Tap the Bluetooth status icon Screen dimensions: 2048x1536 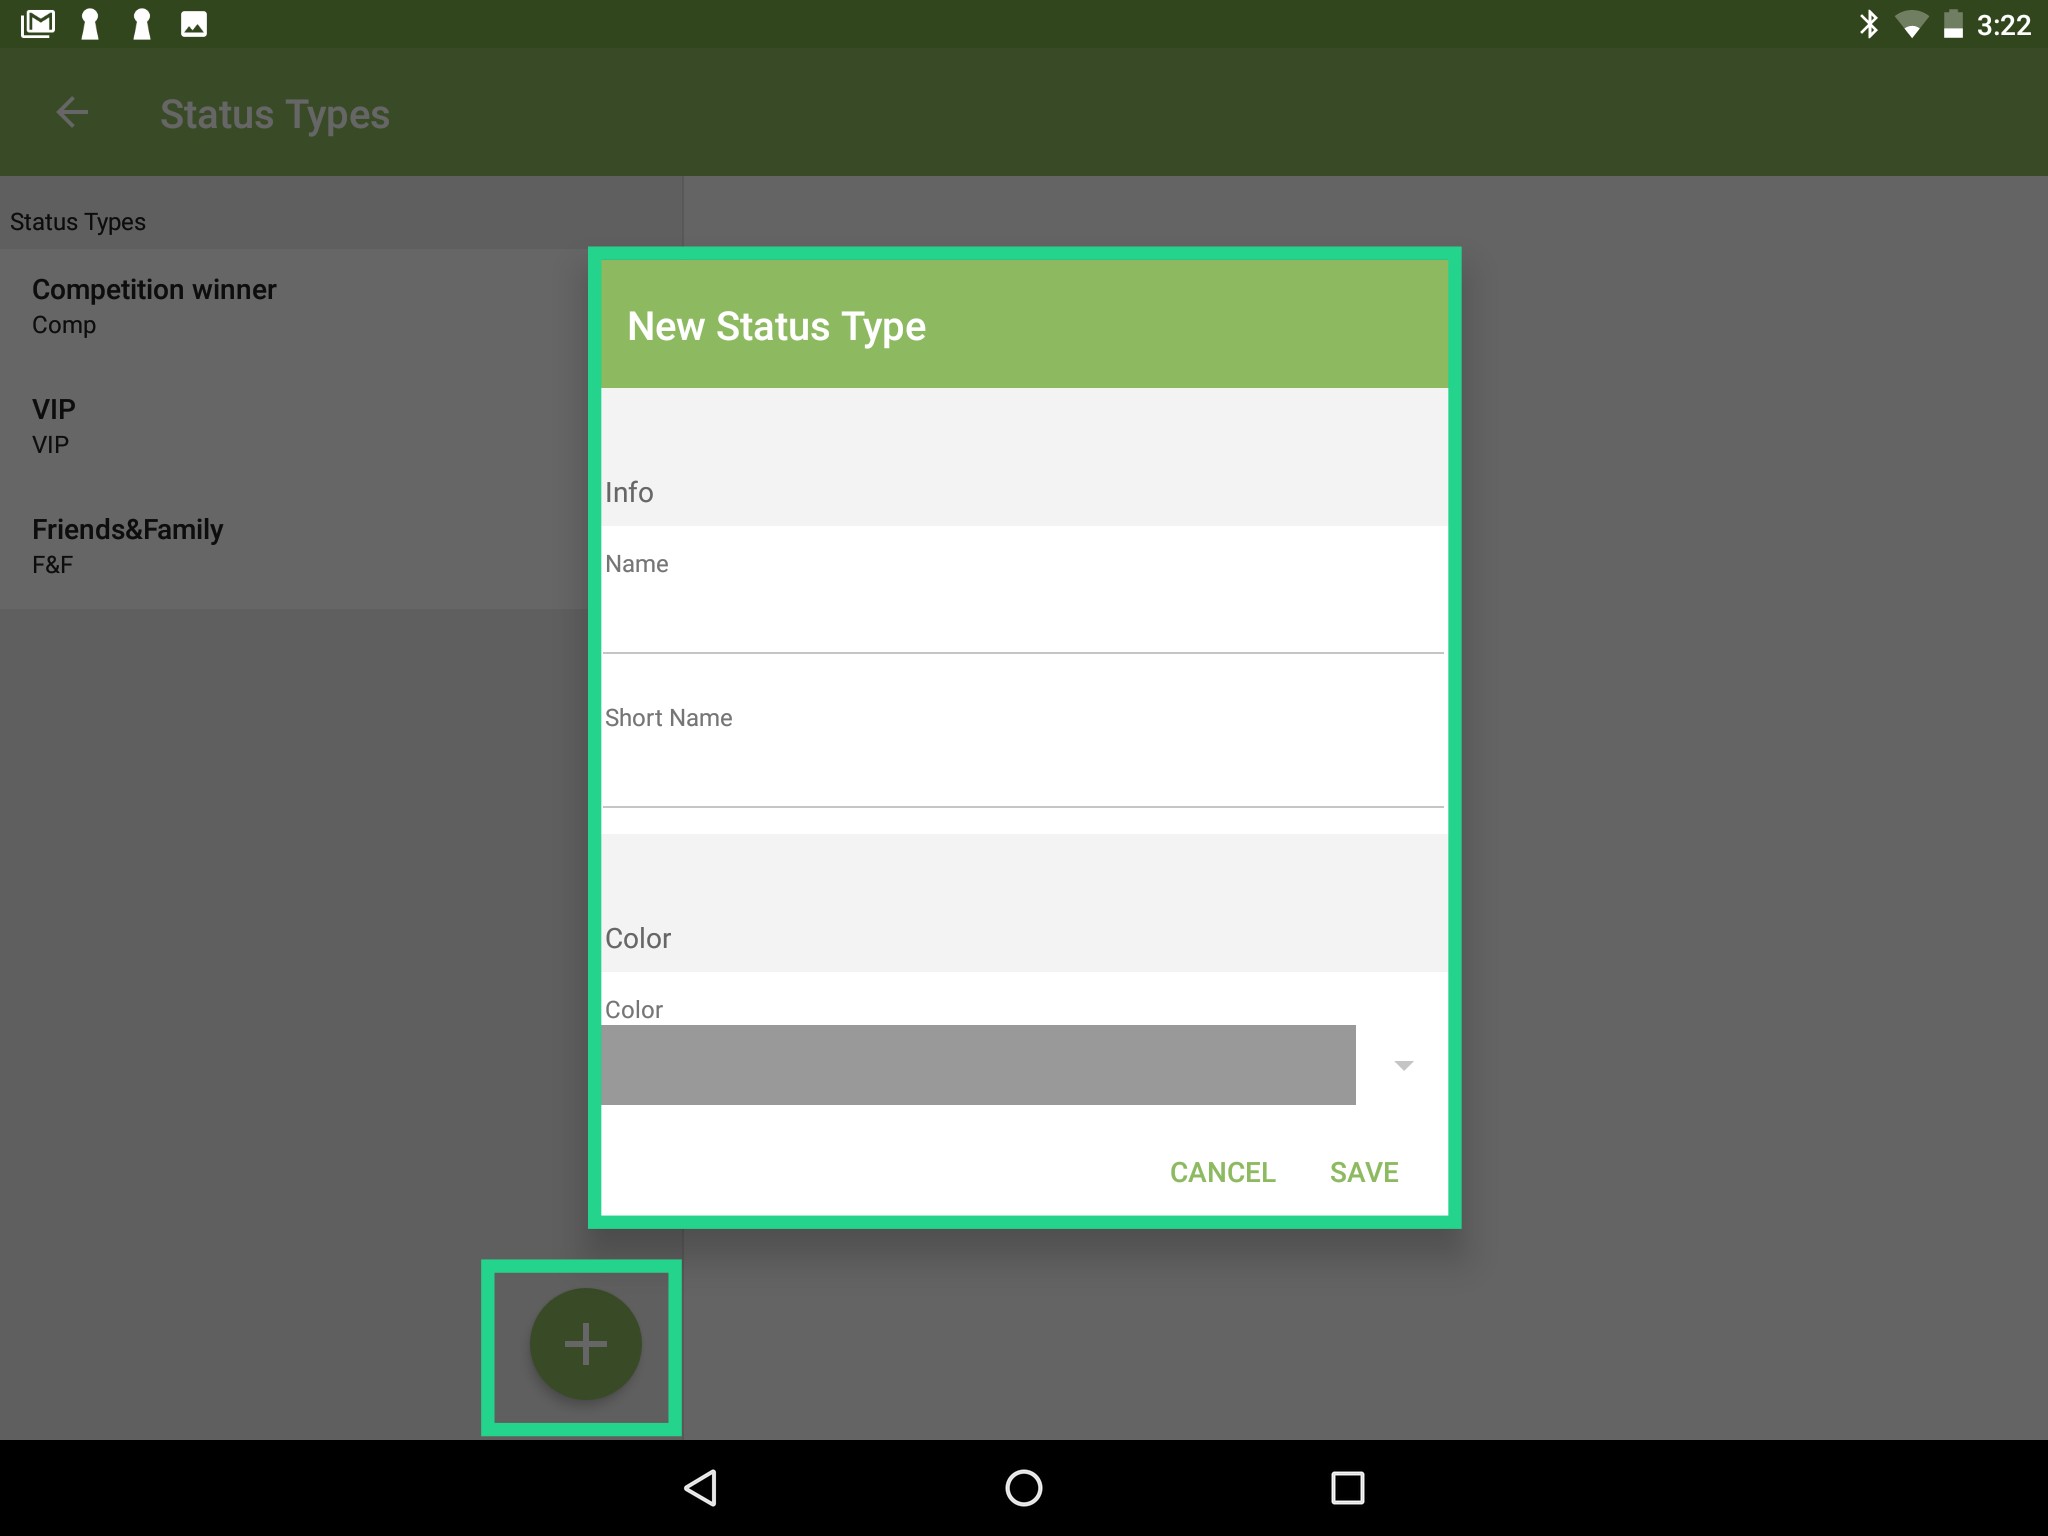click(x=1868, y=24)
